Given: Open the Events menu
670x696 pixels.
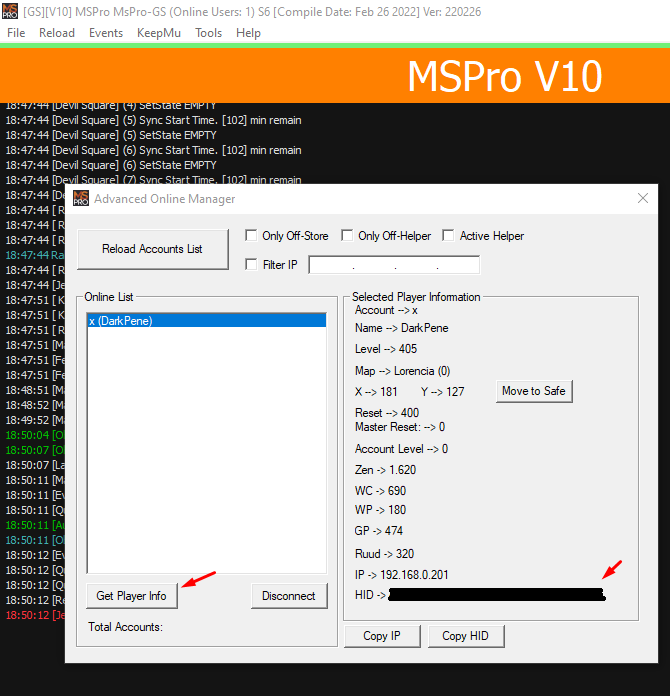Looking at the screenshot, I should point(106,33).
